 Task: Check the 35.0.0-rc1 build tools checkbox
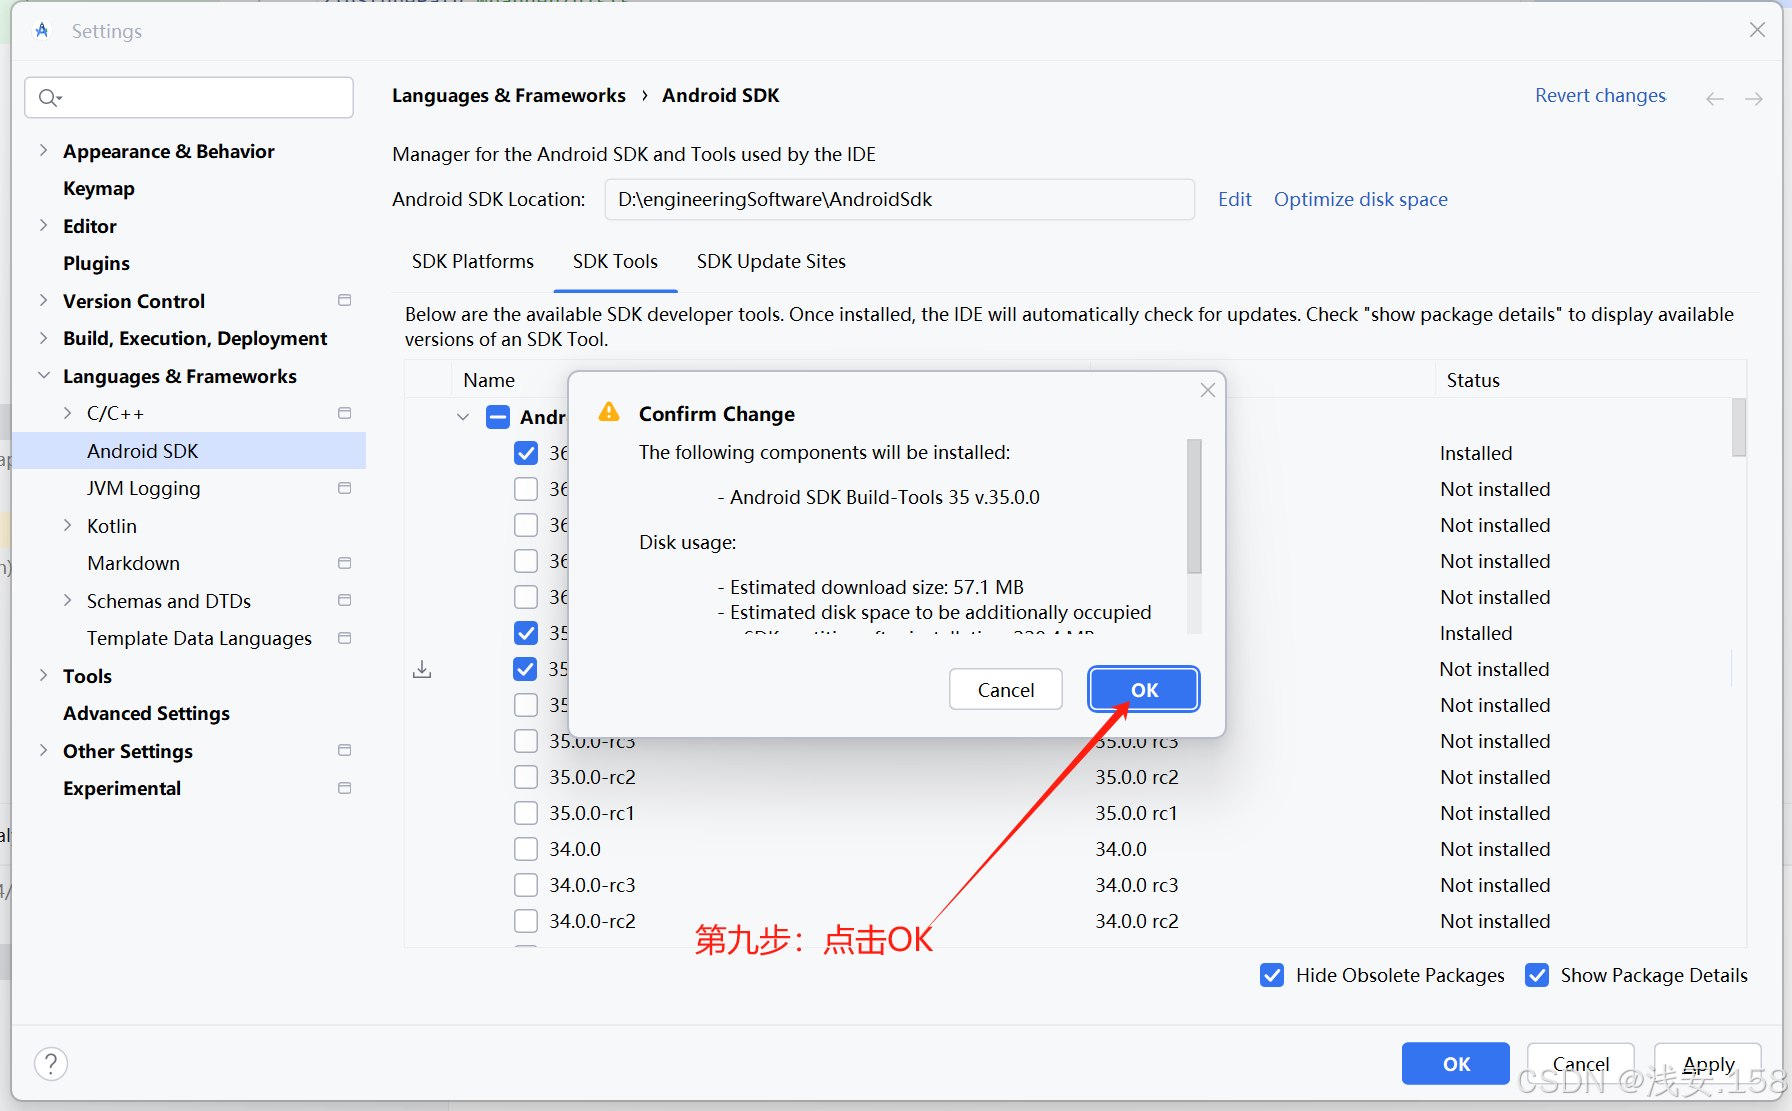pyautogui.click(x=526, y=813)
